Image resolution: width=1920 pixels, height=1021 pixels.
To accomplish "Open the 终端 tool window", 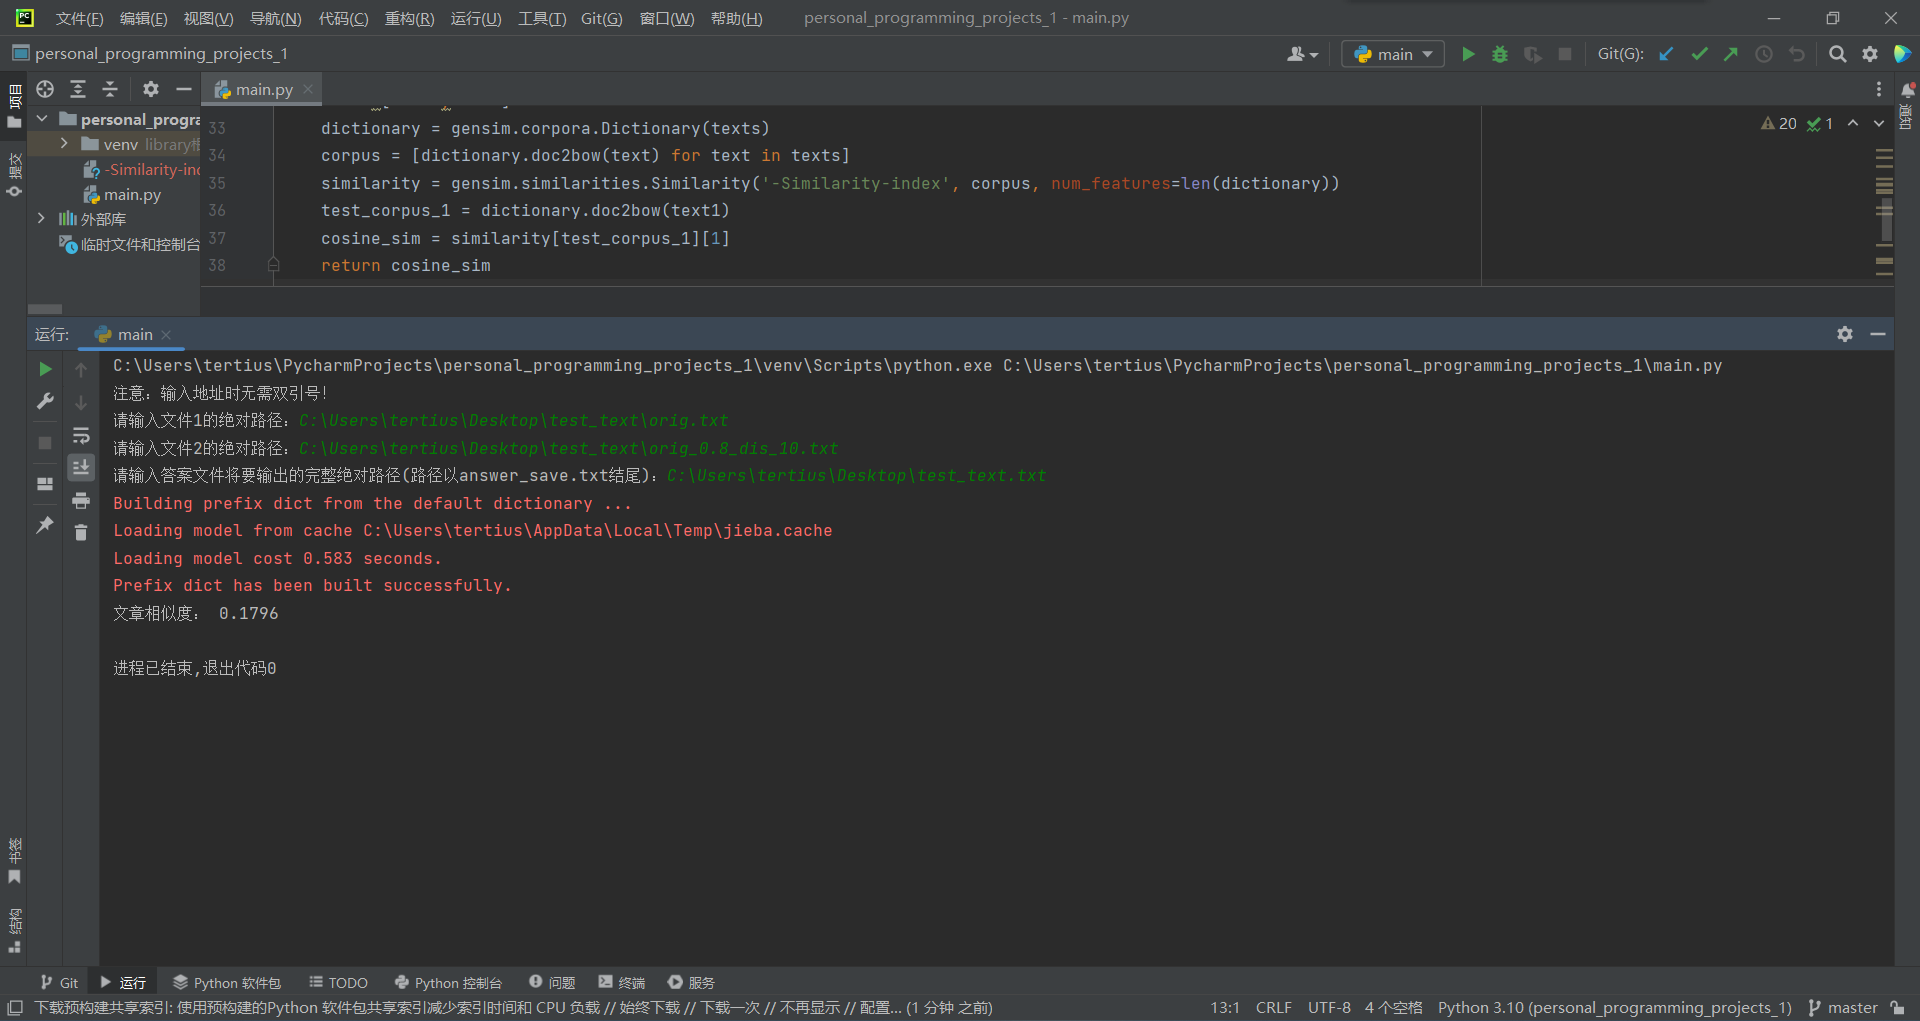I will 622,983.
